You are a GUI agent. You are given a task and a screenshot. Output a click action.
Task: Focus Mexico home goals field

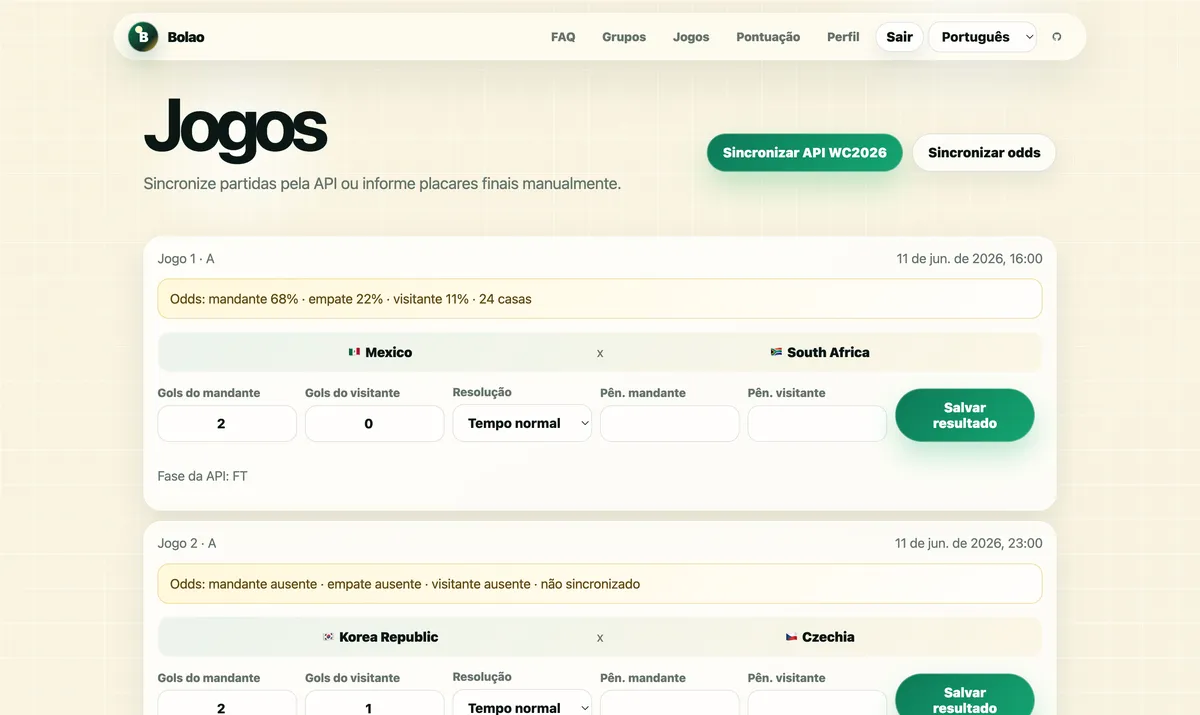(x=227, y=423)
